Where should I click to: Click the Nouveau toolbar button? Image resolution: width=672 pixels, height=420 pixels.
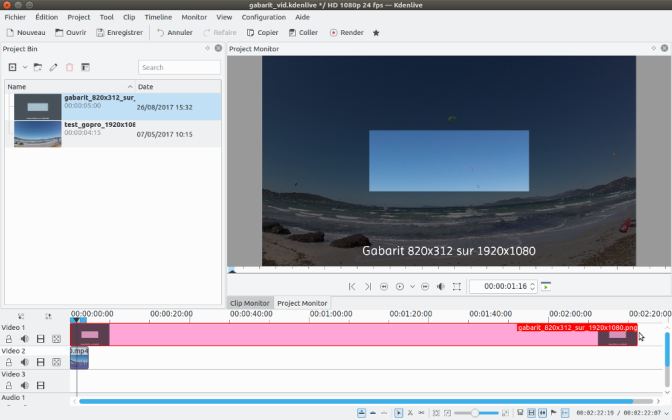pos(26,33)
